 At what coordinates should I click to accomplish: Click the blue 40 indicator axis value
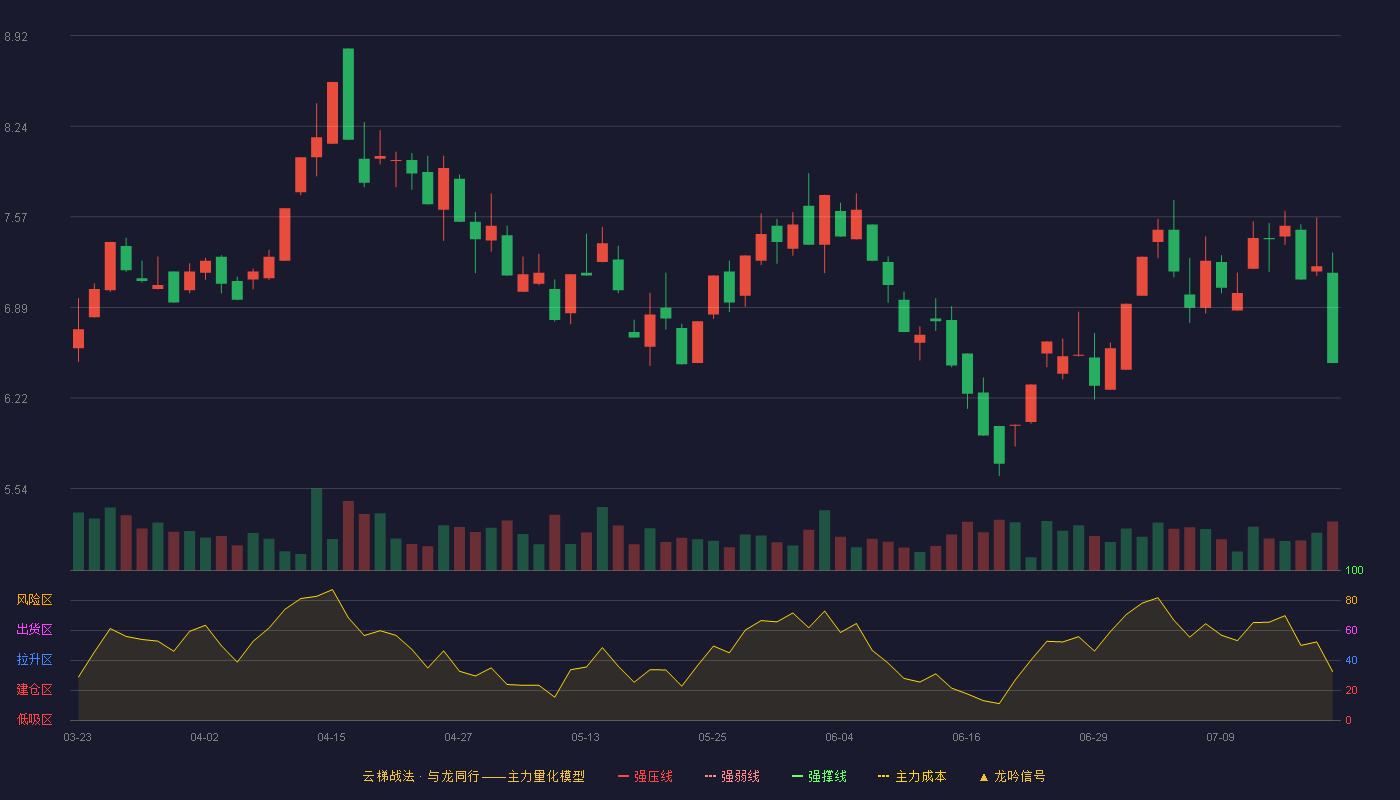pos(1351,661)
